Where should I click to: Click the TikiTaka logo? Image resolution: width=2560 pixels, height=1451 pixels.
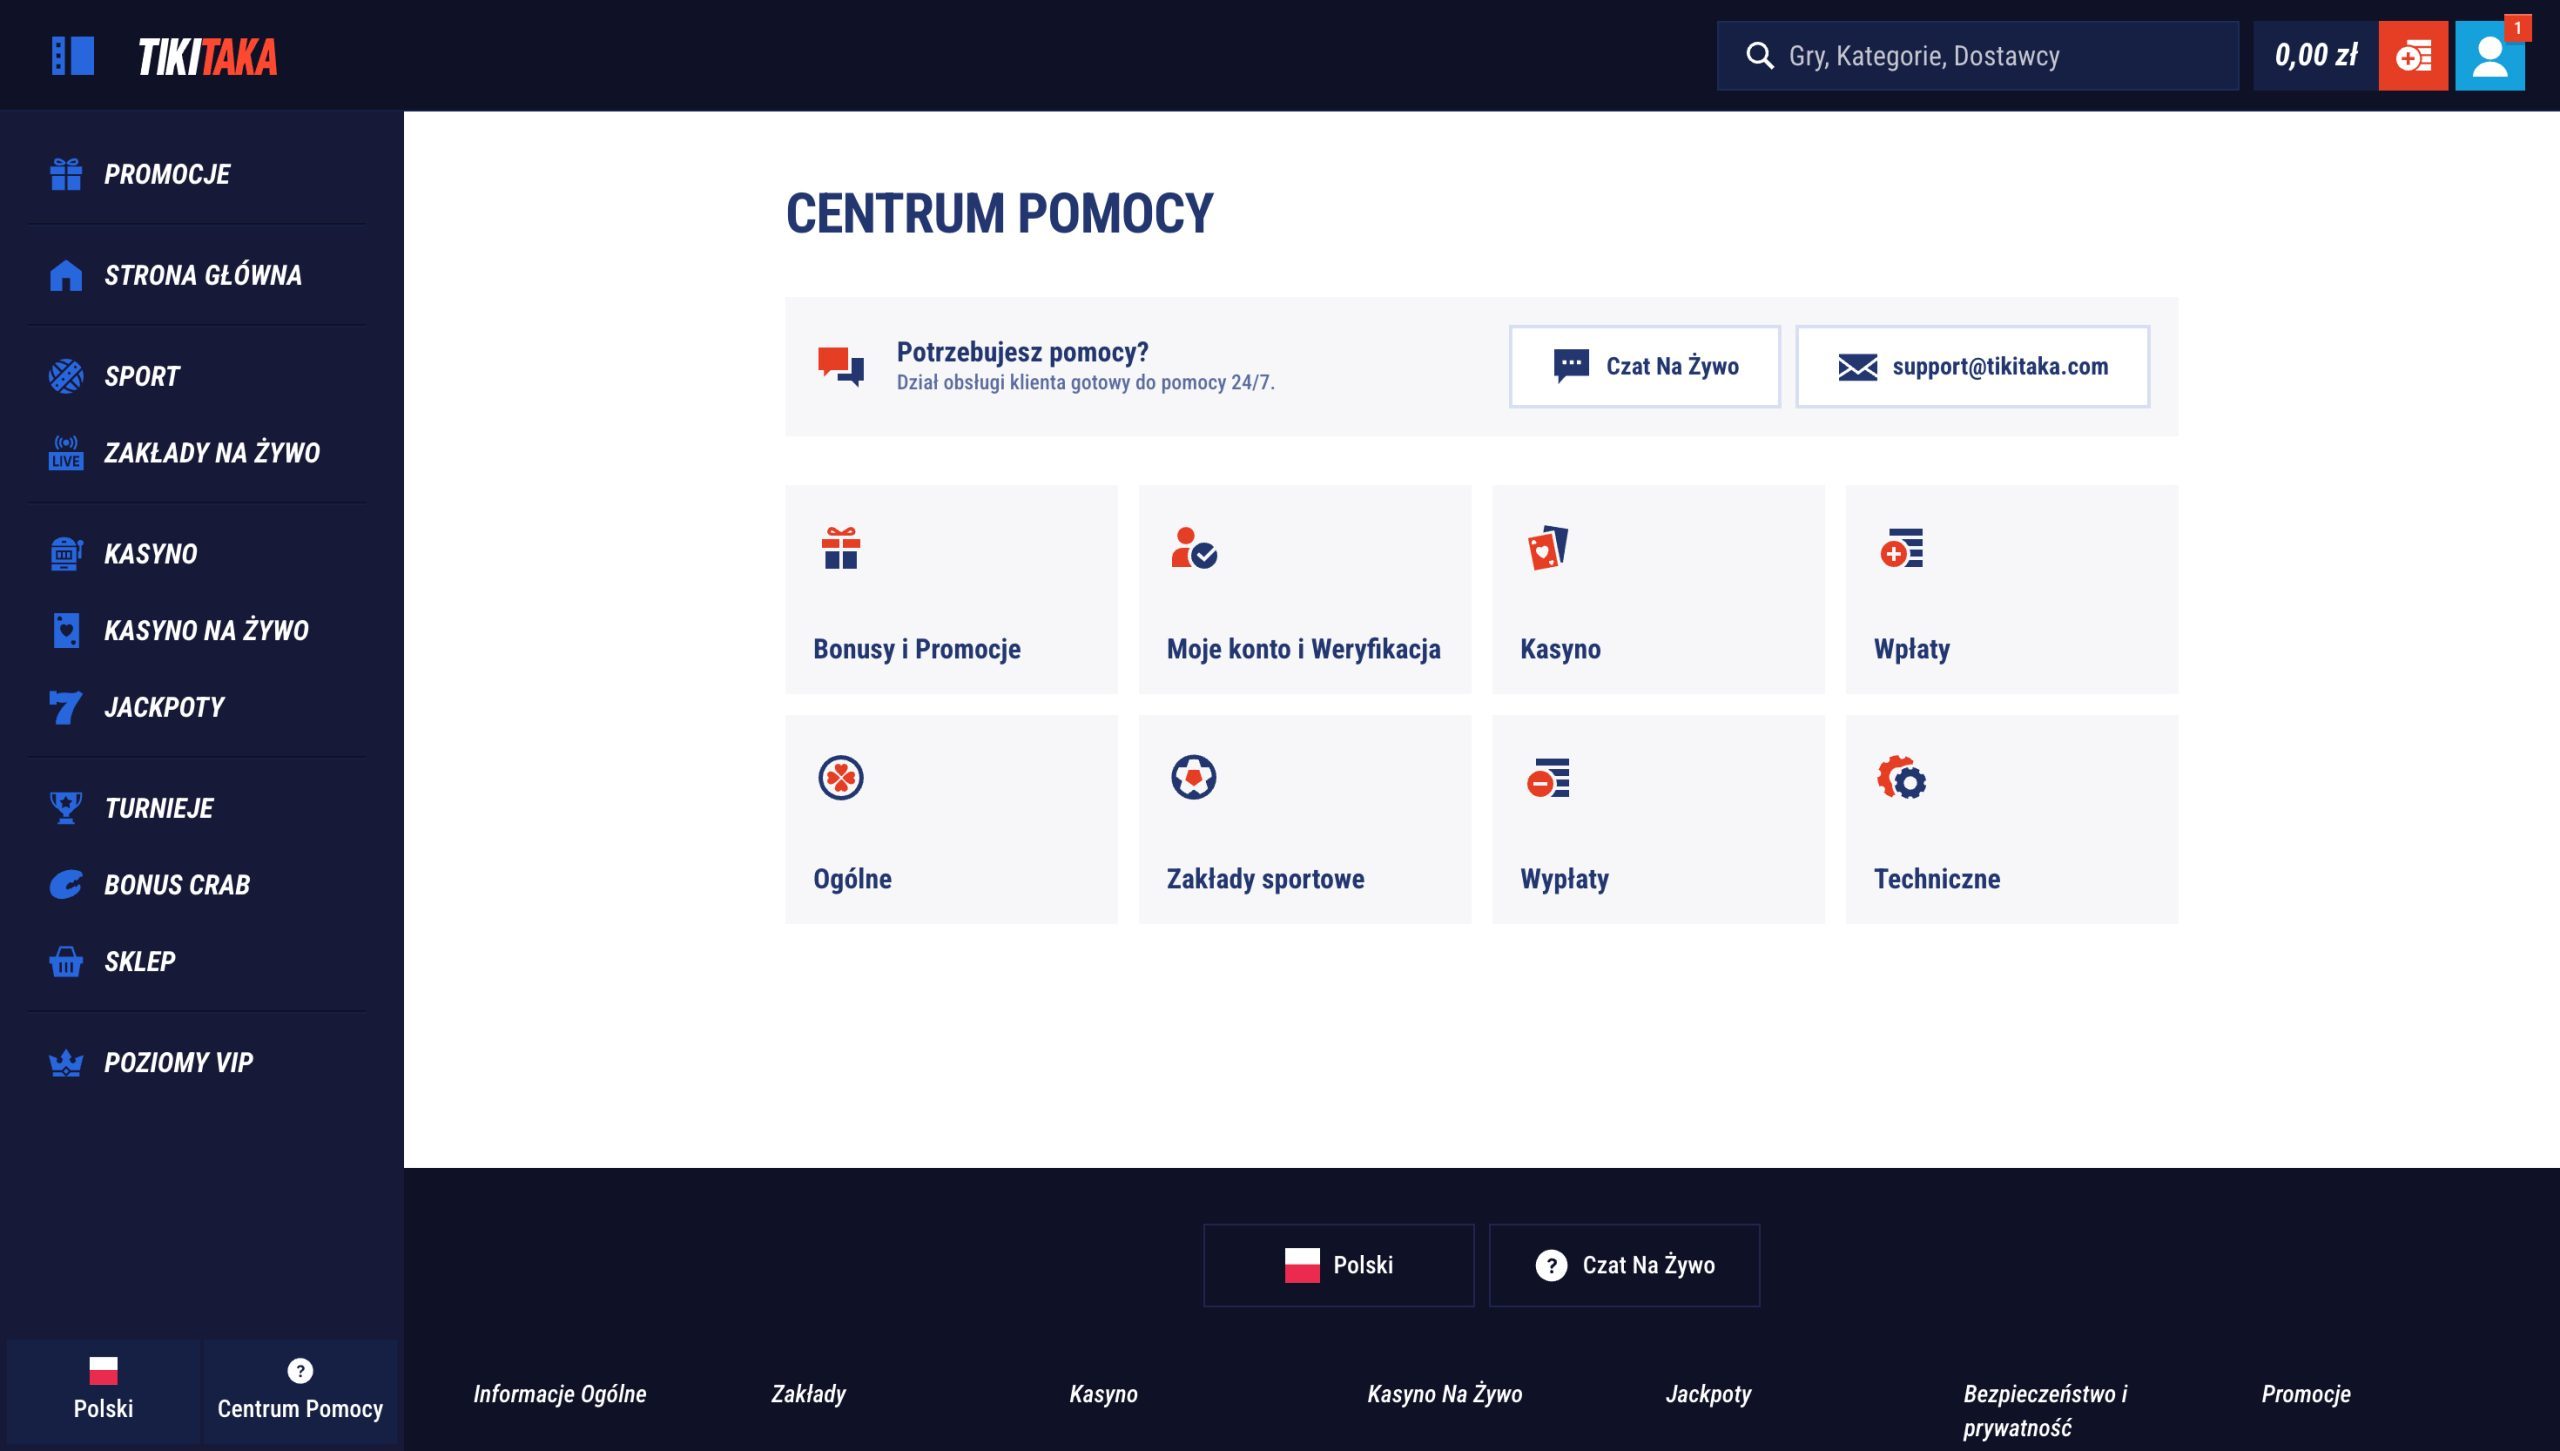[x=207, y=57]
